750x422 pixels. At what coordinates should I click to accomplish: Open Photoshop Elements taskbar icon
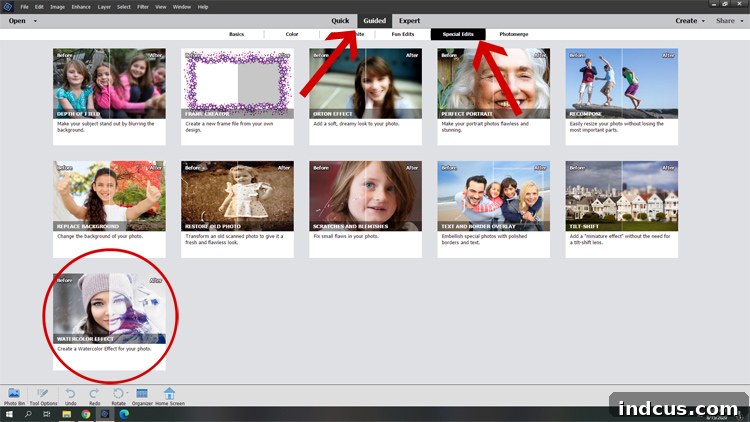(x=105, y=414)
